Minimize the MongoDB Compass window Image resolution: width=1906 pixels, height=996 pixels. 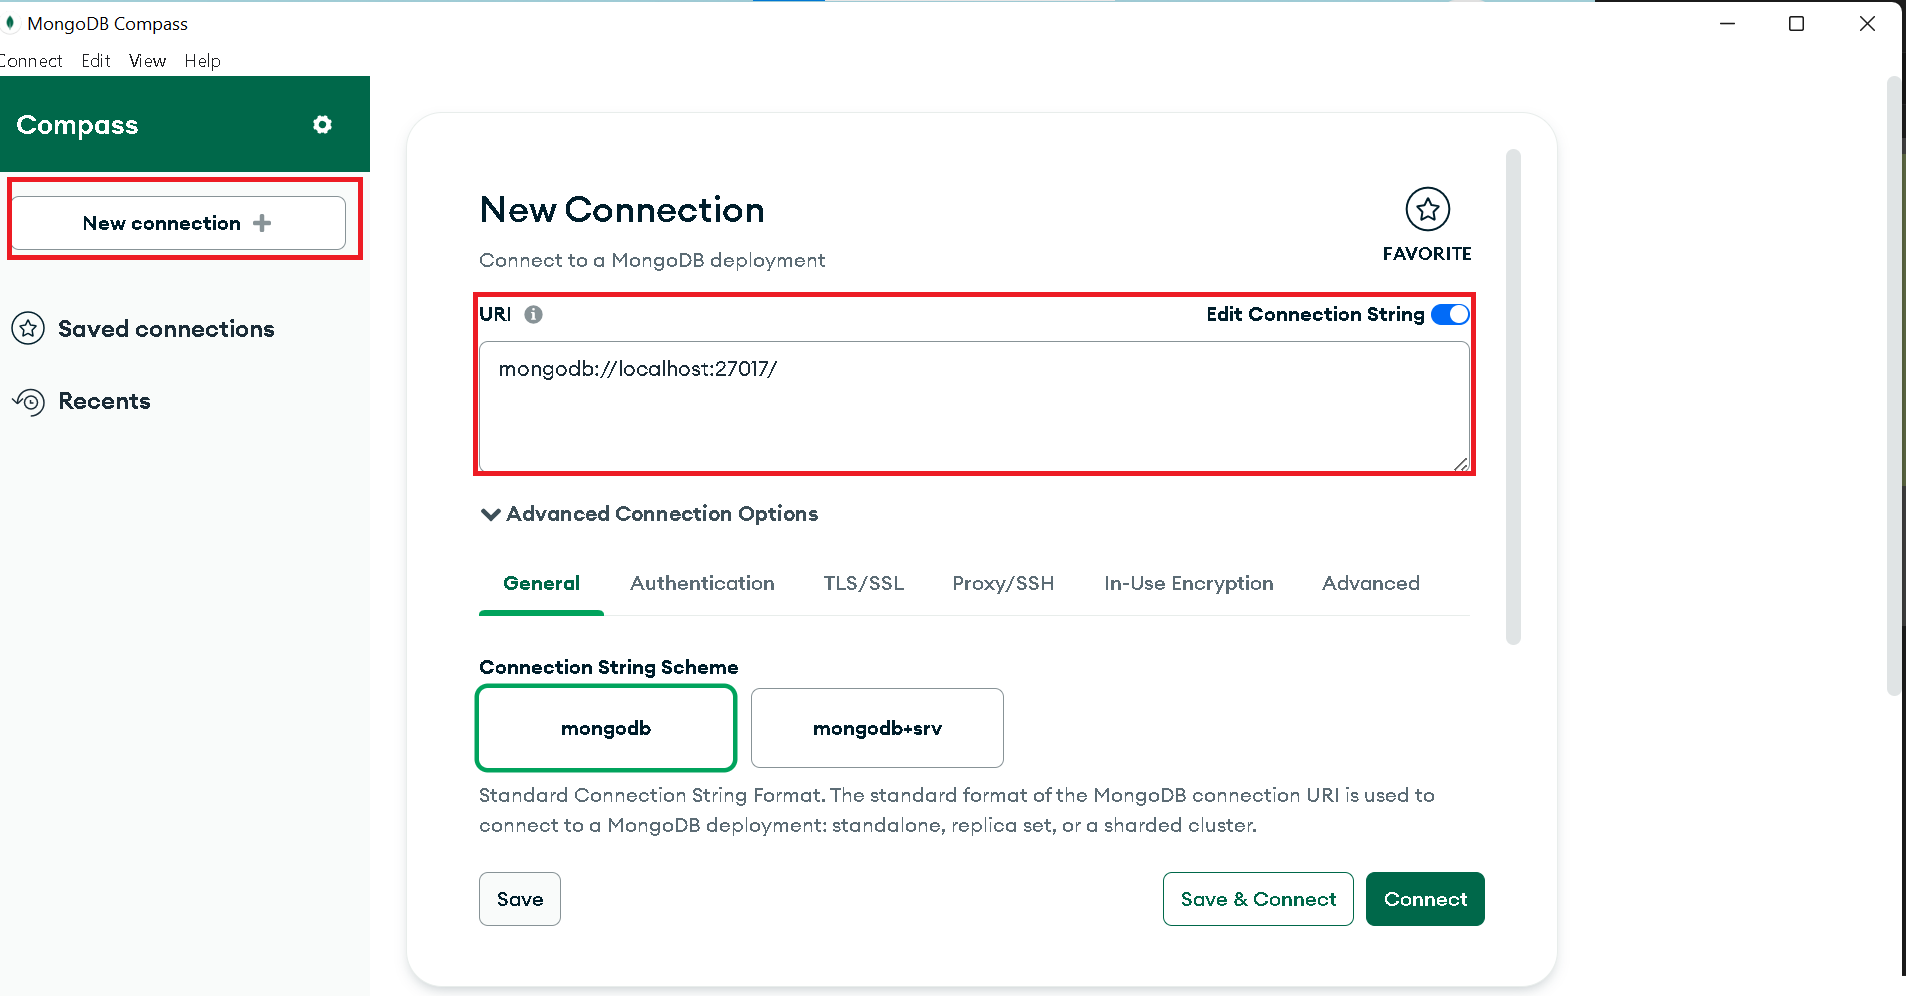(x=1727, y=23)
